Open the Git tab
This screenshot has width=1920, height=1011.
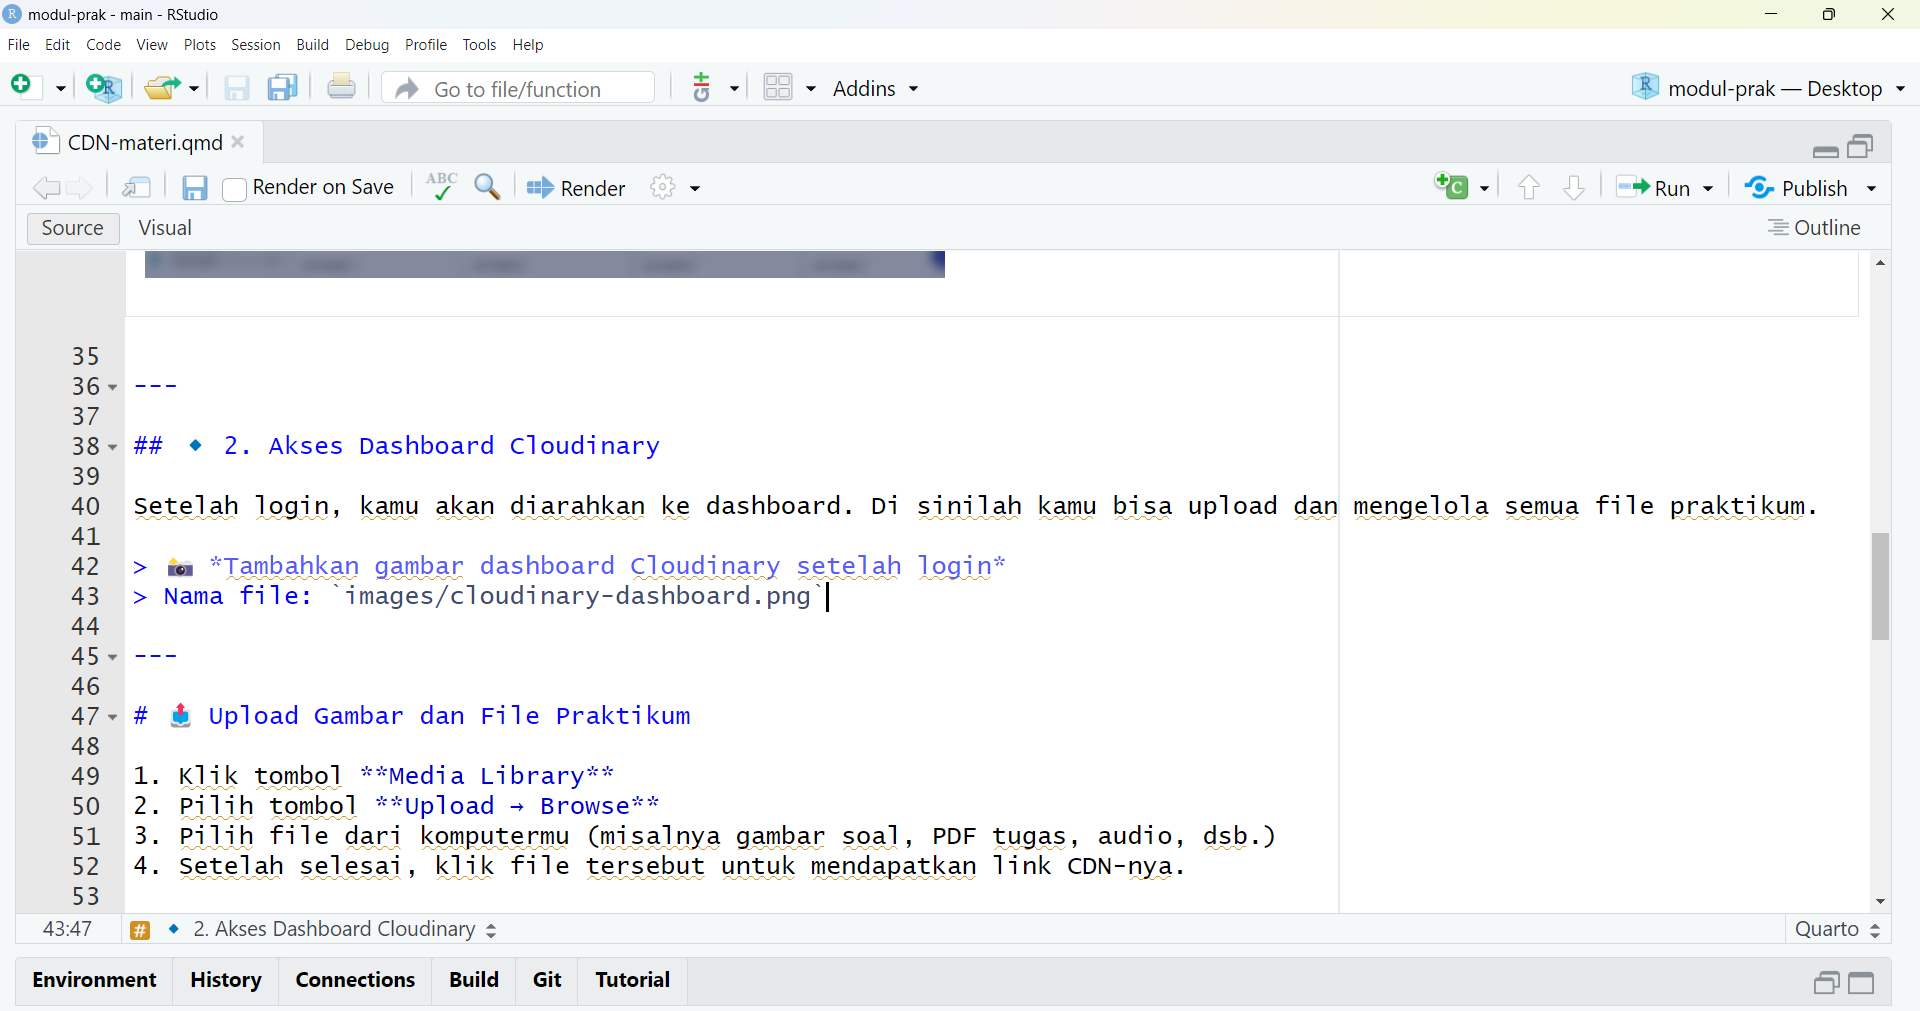click(x=547, y=980)
